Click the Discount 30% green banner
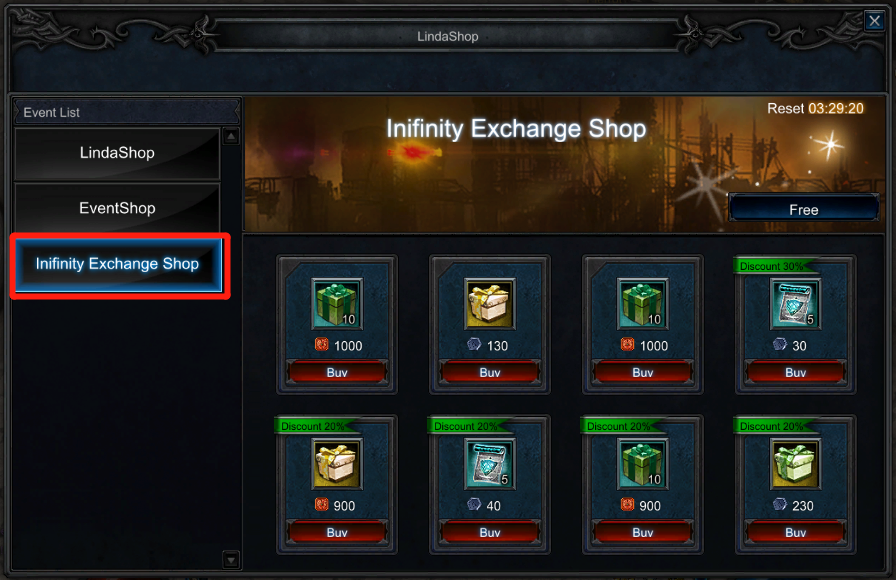Screen dimensions: 896x580 pyautogui.click(x=774, y=266)
